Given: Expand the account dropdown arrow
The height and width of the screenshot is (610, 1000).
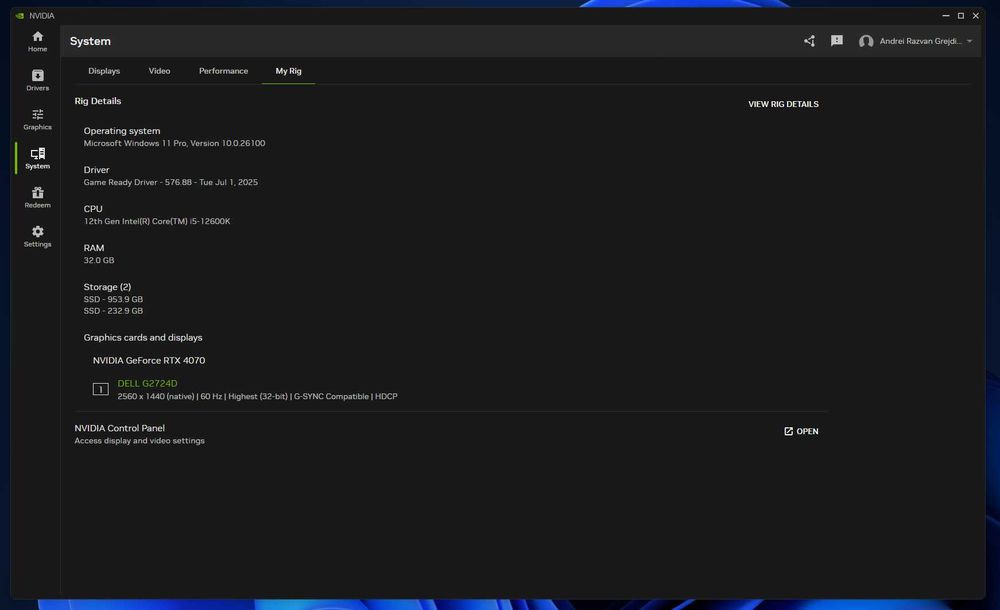Looking at the screenshot, I should pos(969,41).
